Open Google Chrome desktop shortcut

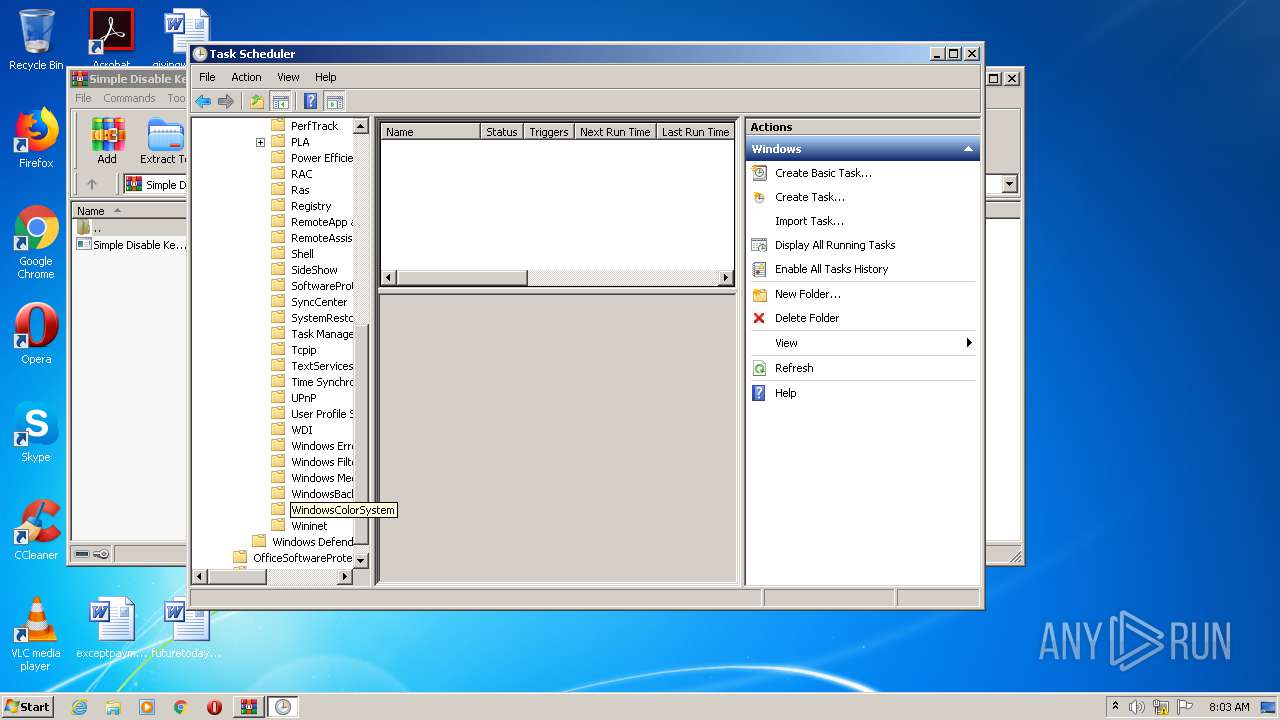(36, 243)
